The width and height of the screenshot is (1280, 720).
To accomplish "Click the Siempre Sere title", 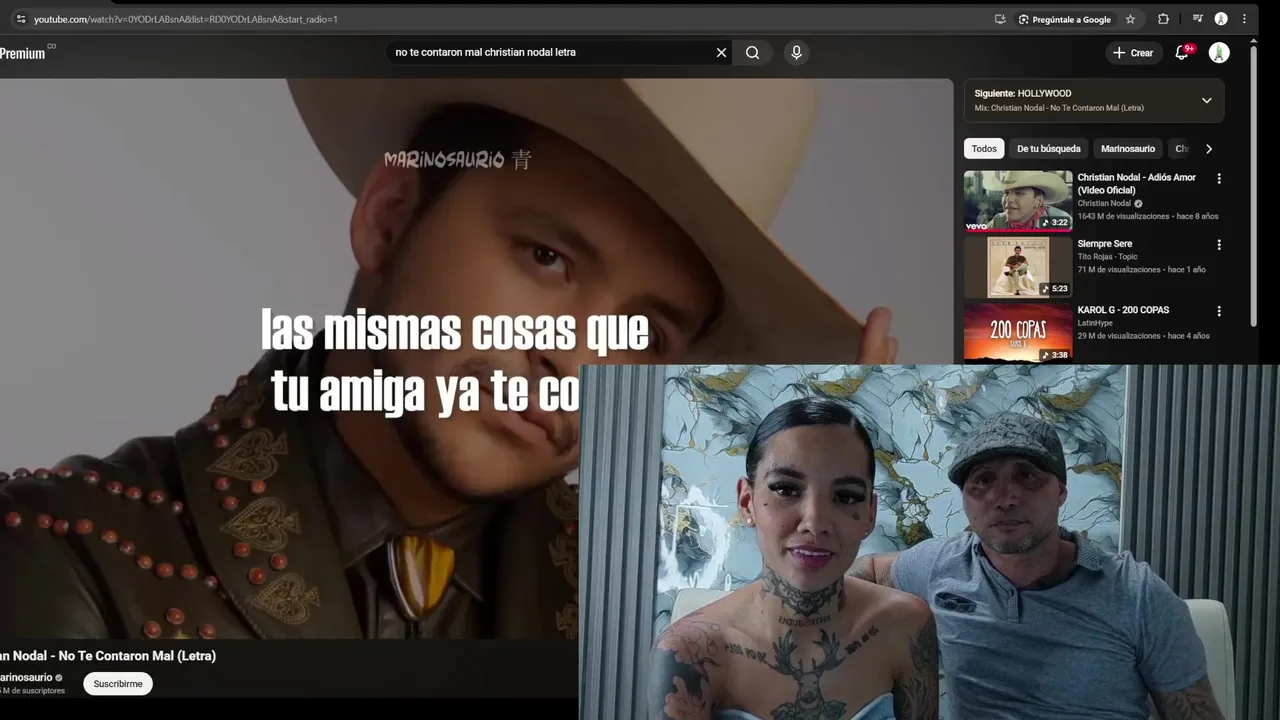I will [x=1104, y=244].
